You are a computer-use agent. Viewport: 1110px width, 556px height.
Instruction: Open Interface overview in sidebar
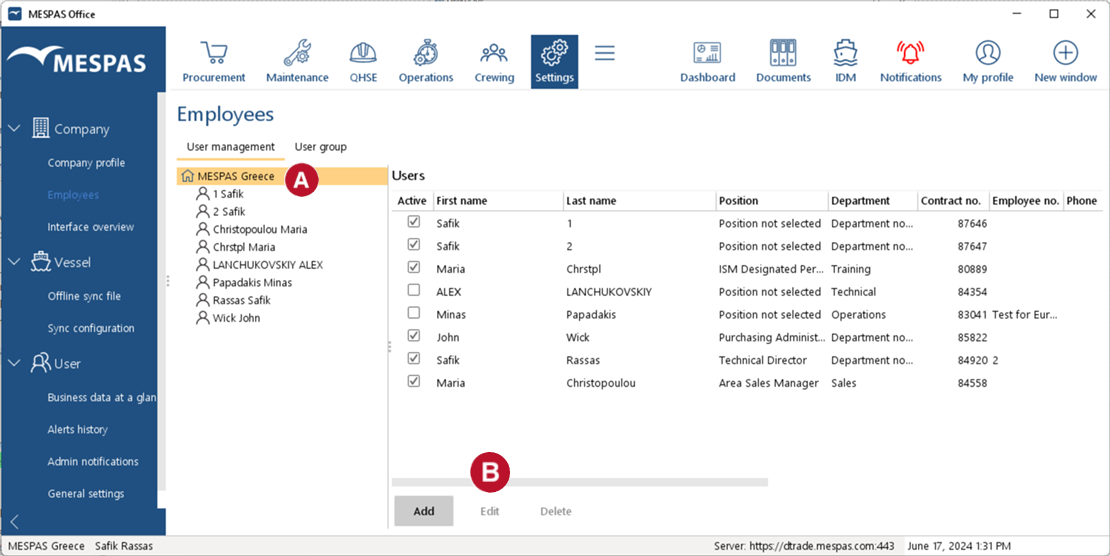(91, 227)
